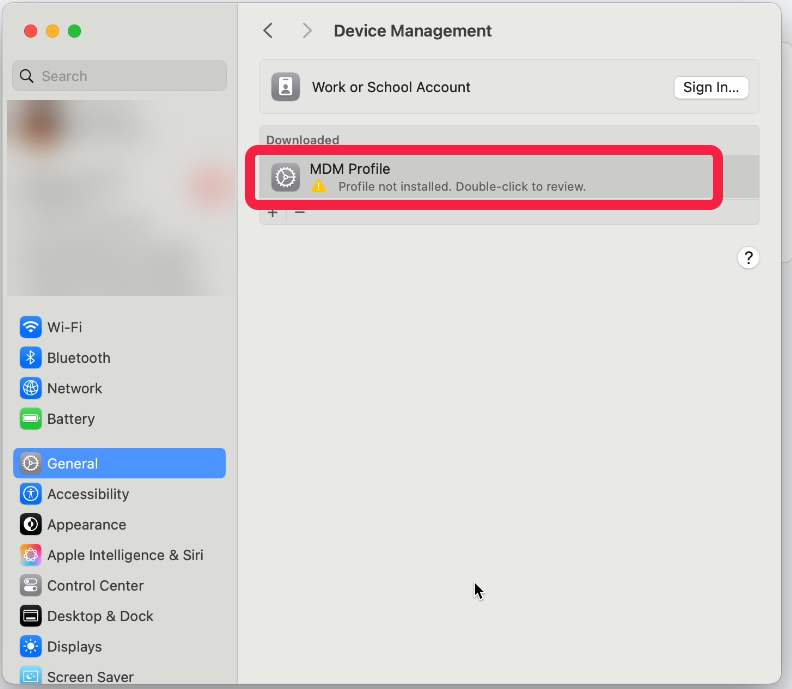
Task: Click the Bluetooth icon in sidebar
Action: click(x=31, y=358)
